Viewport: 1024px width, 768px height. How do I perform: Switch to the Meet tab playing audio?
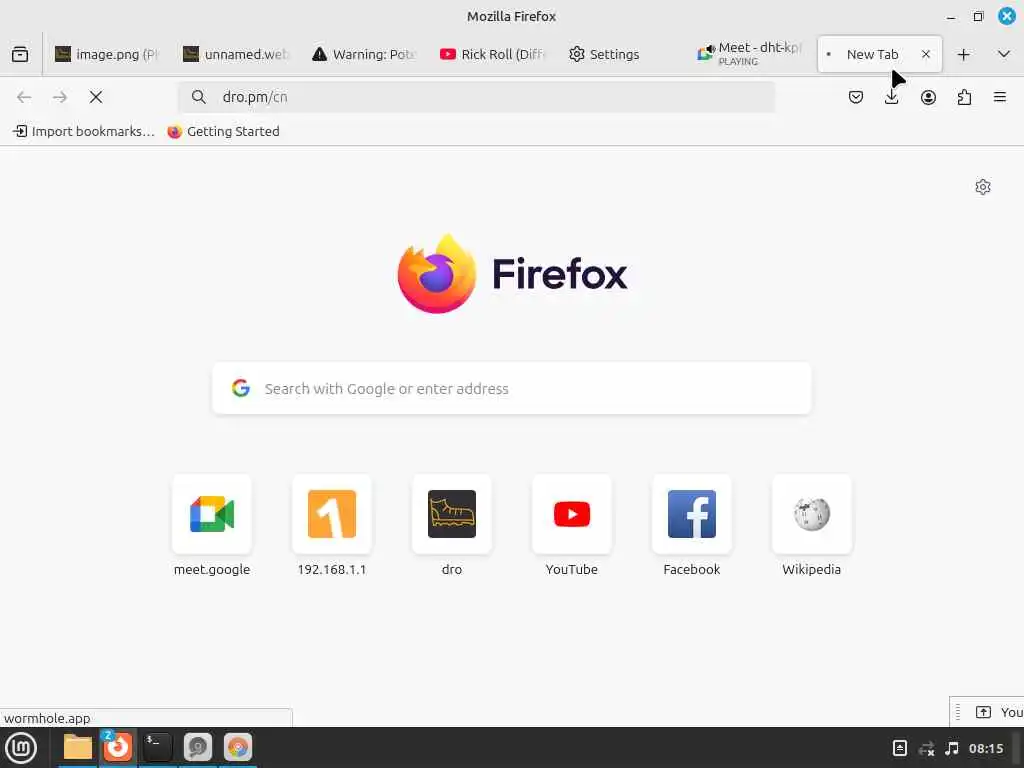pos(750,54)
